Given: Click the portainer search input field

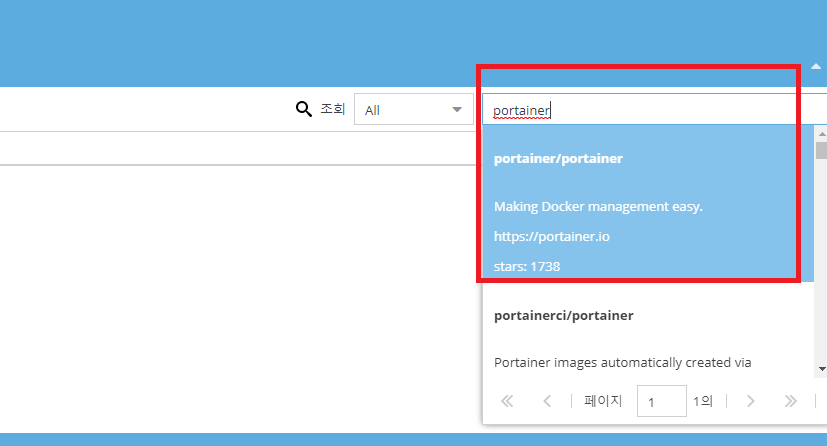Looking at the screenshot, I should coord(654,110).
